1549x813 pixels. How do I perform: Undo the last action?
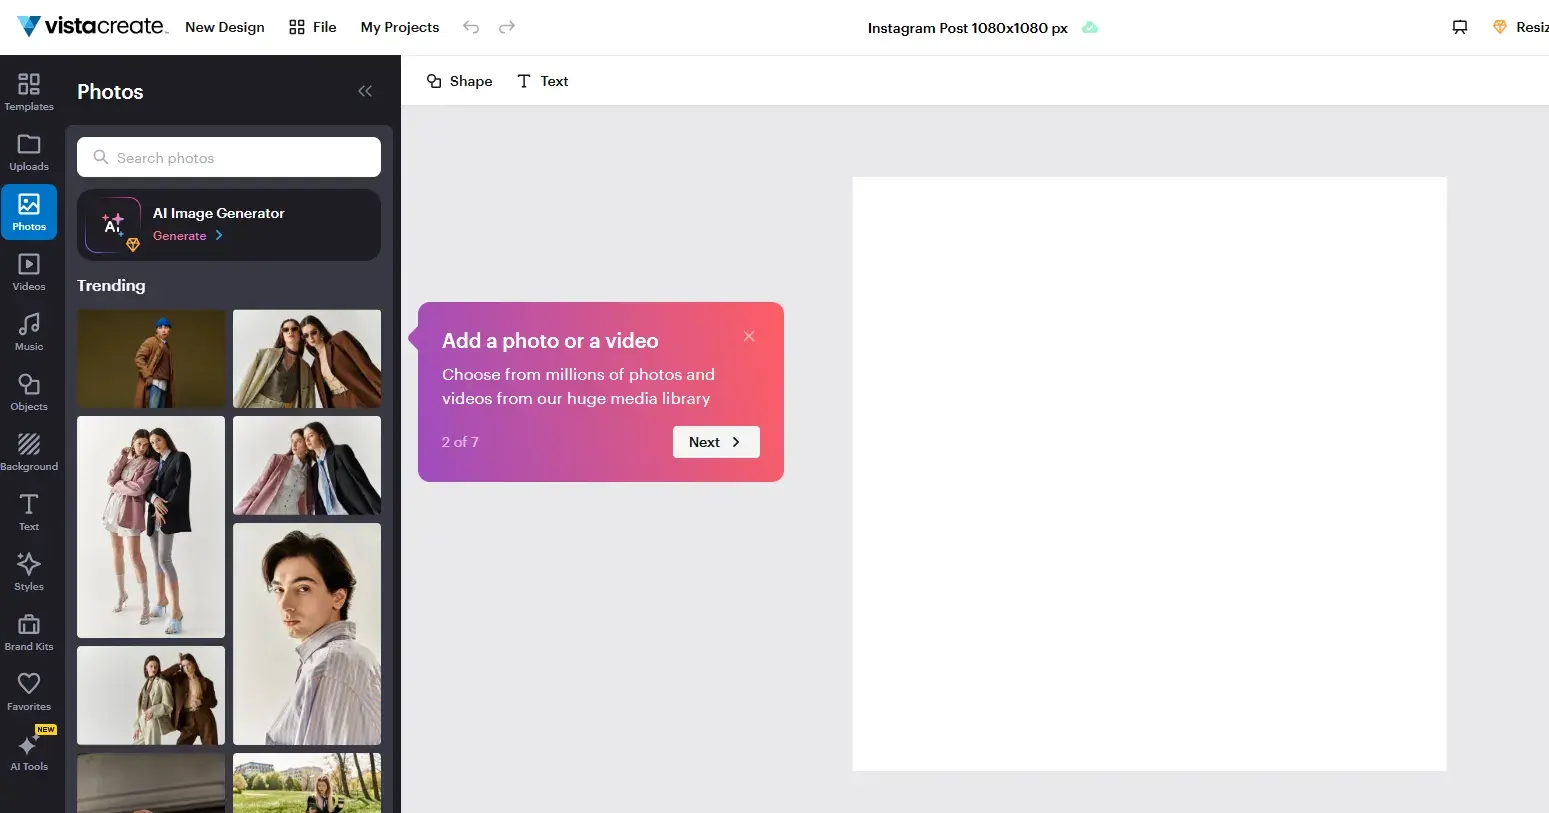[x=471, y=27]
